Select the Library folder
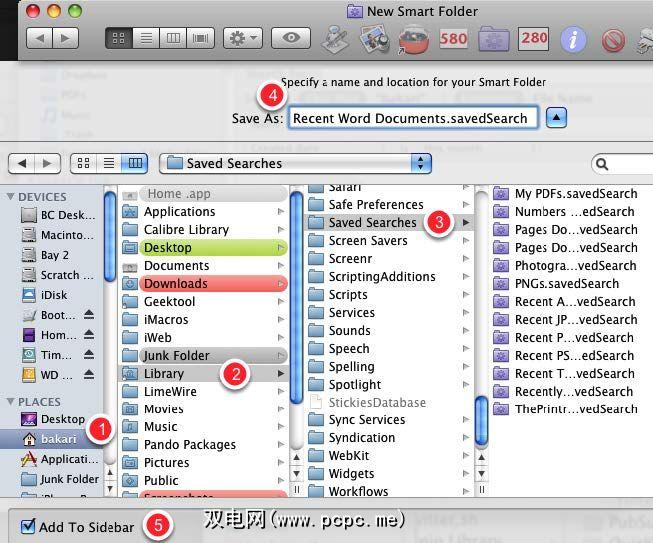The image size is (653, 543). pos(163,373)
